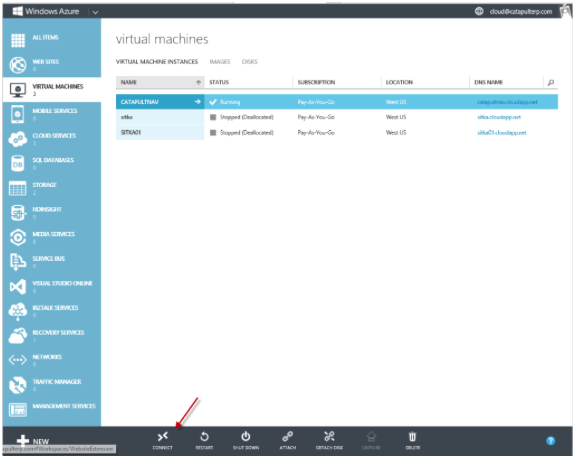Open the SQL Databases DB icon
This screenshot has height=457, width=573.
point(18,164)
